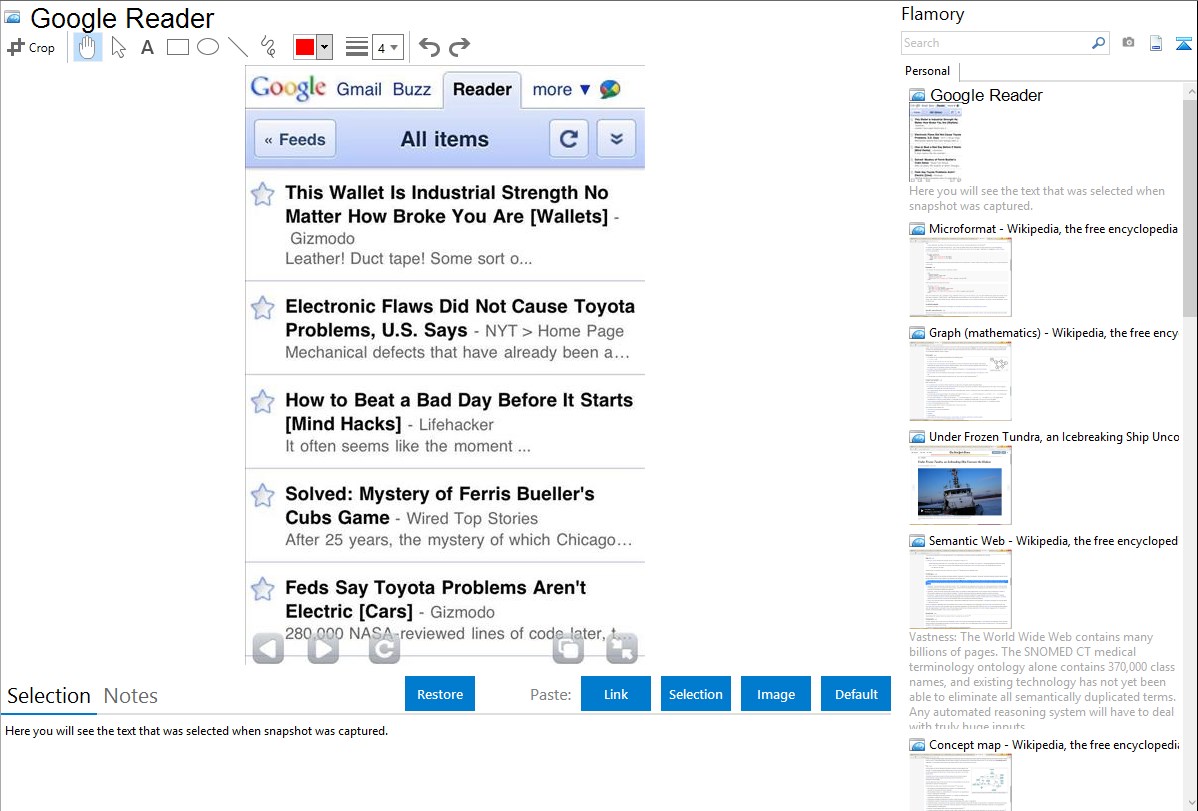1198x811 pixels.
Task: Select the Personal tab
Action: coord(928,71)
